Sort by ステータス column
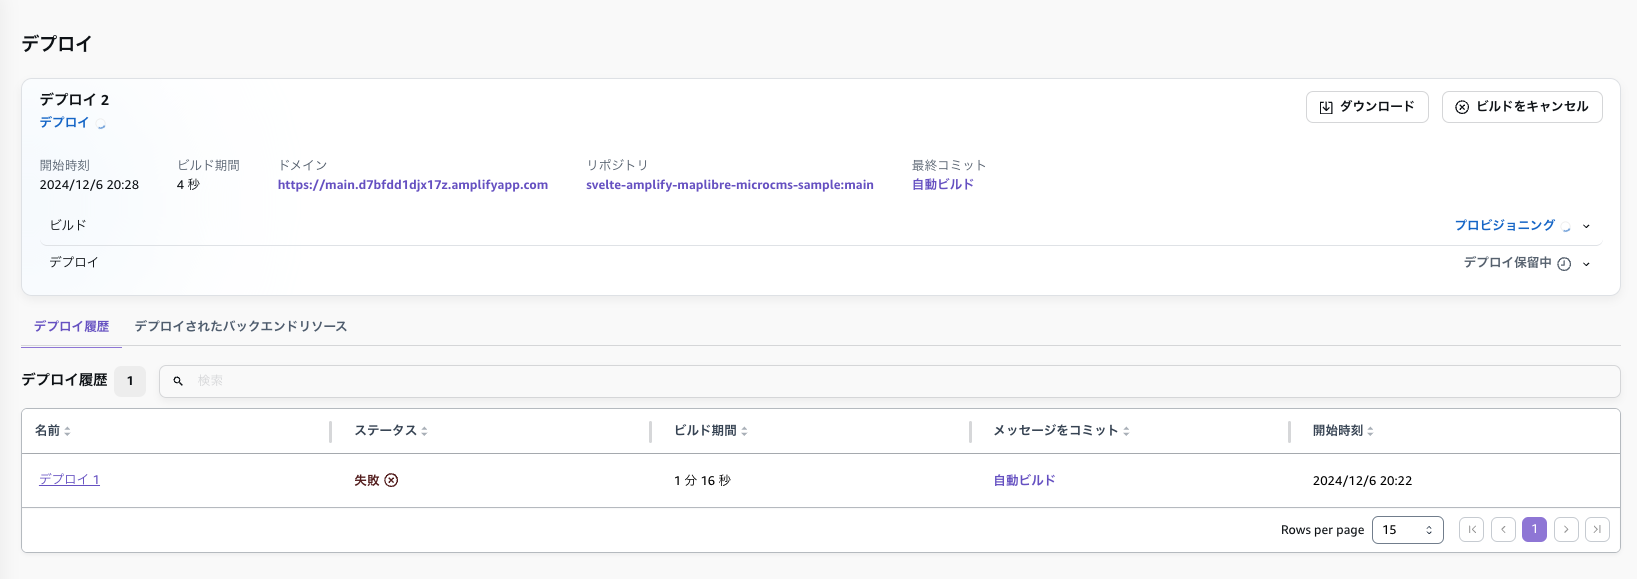 (x=391, y=431)
